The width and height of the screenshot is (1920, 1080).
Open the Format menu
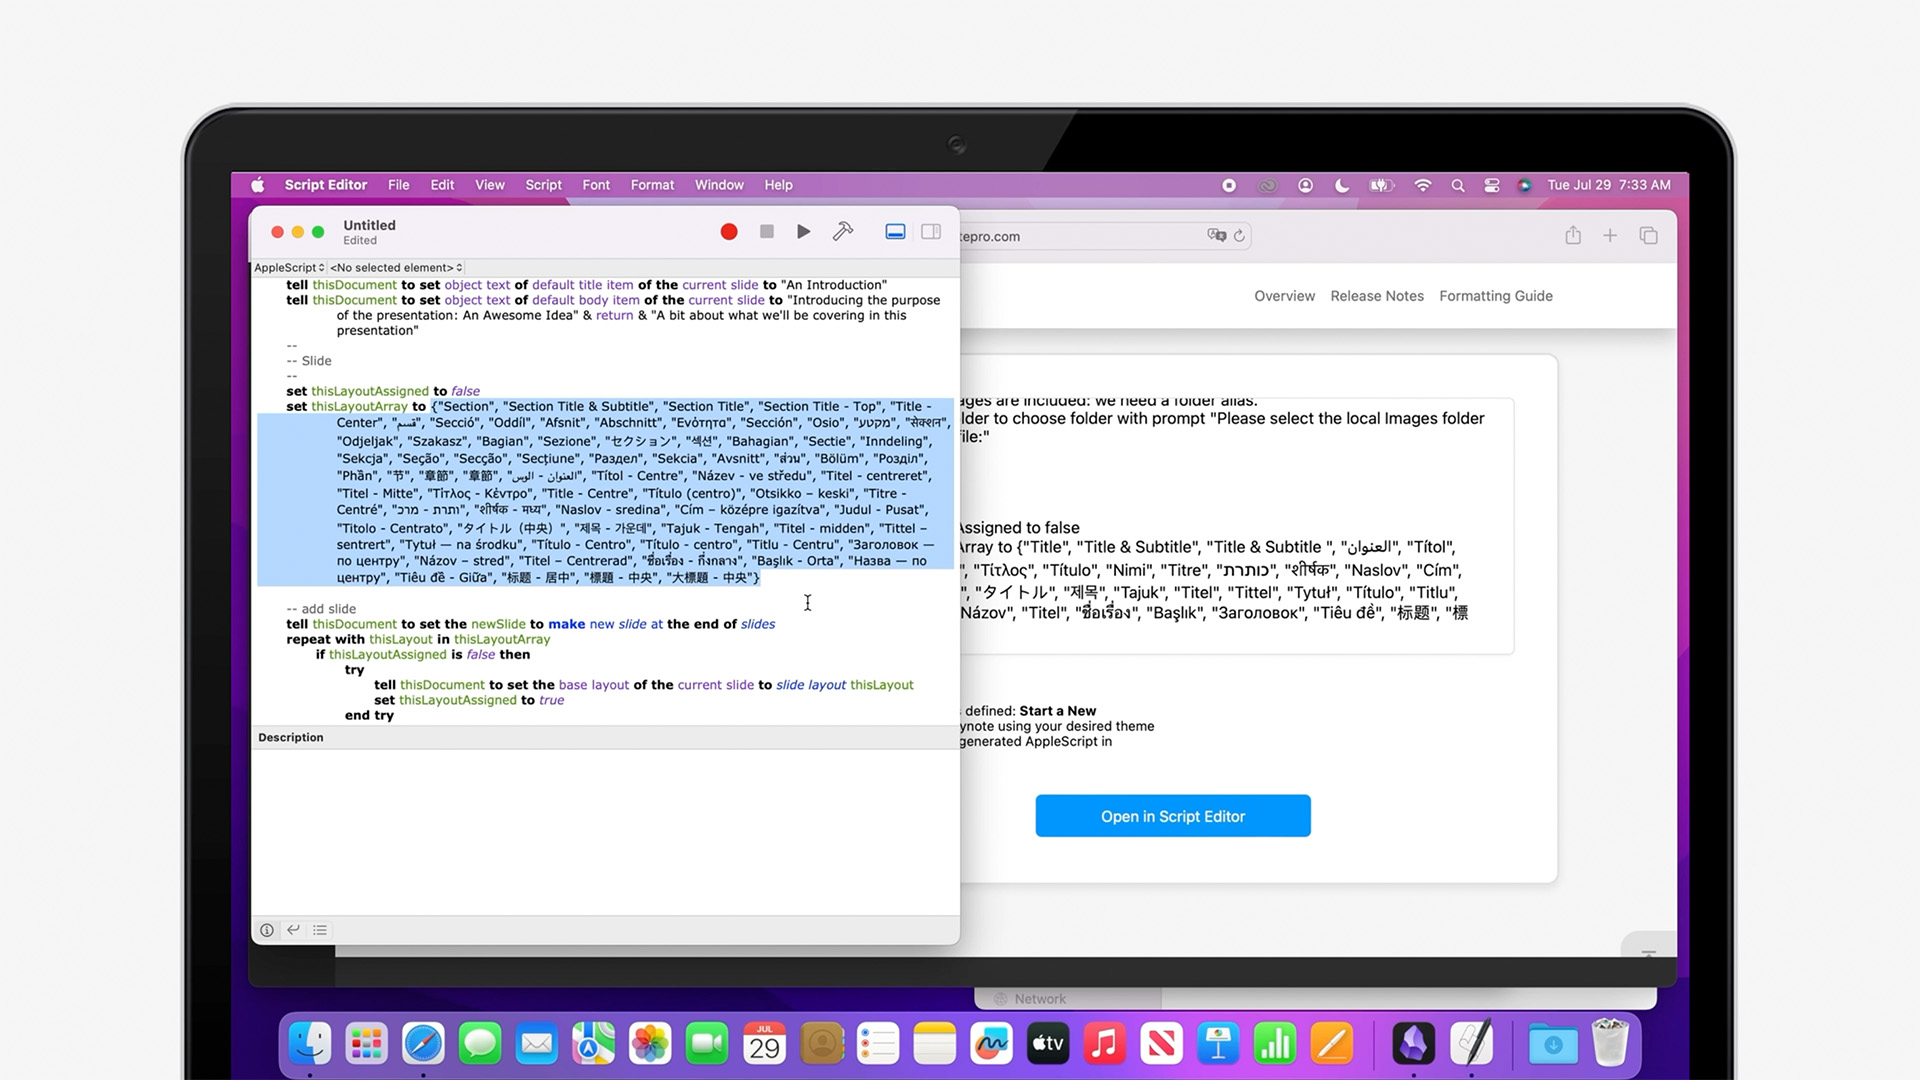point(652,185)
